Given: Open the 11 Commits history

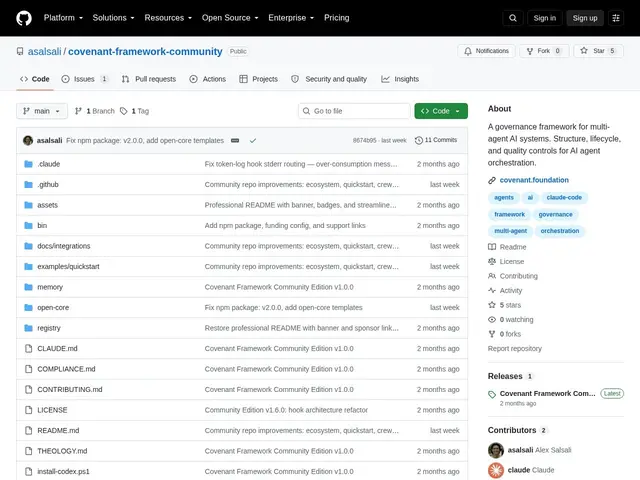Looking at the screenshot, I should [x=436, y=140].
